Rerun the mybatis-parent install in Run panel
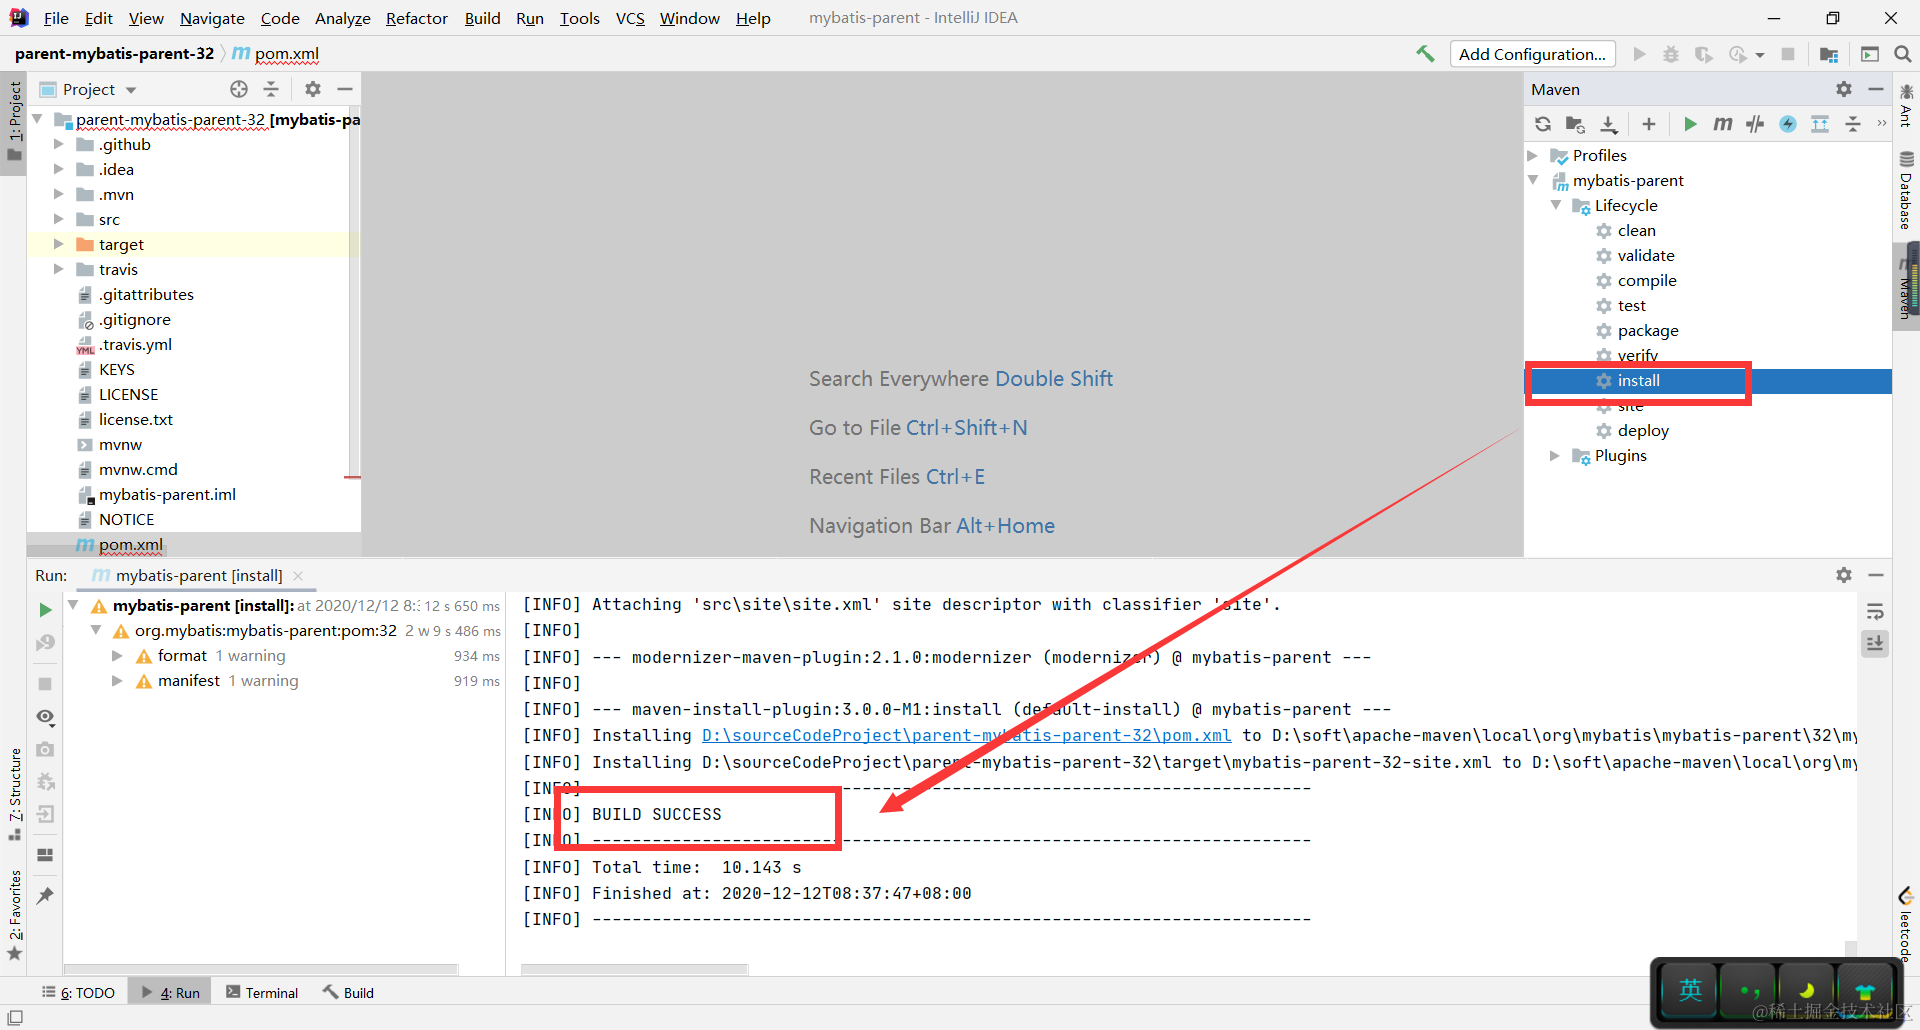Image resolution: width=1920 pixels, height=1030 pixels. (45, 609)
